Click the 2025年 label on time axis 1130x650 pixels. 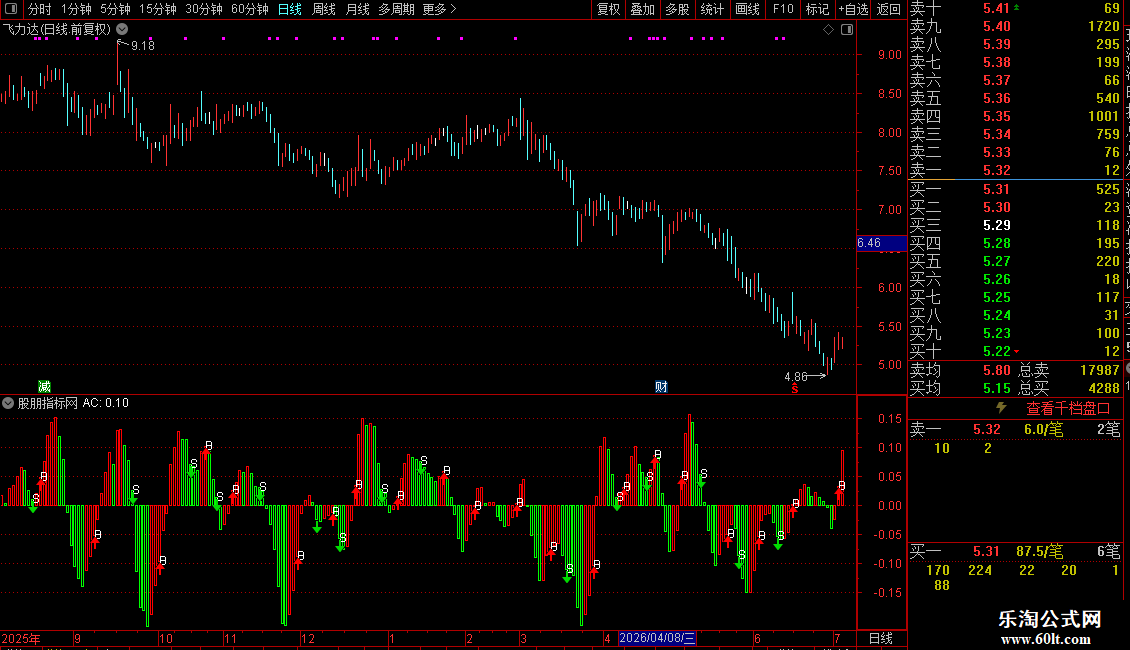coord(21,638)
